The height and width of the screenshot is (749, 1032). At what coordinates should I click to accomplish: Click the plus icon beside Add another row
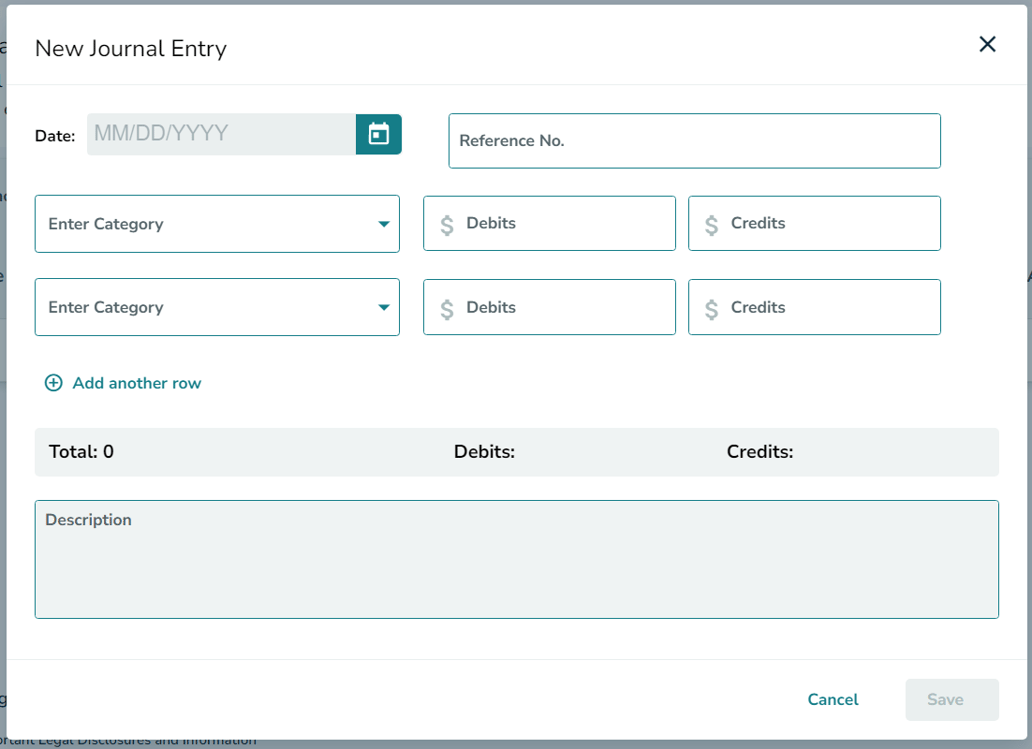53,383
